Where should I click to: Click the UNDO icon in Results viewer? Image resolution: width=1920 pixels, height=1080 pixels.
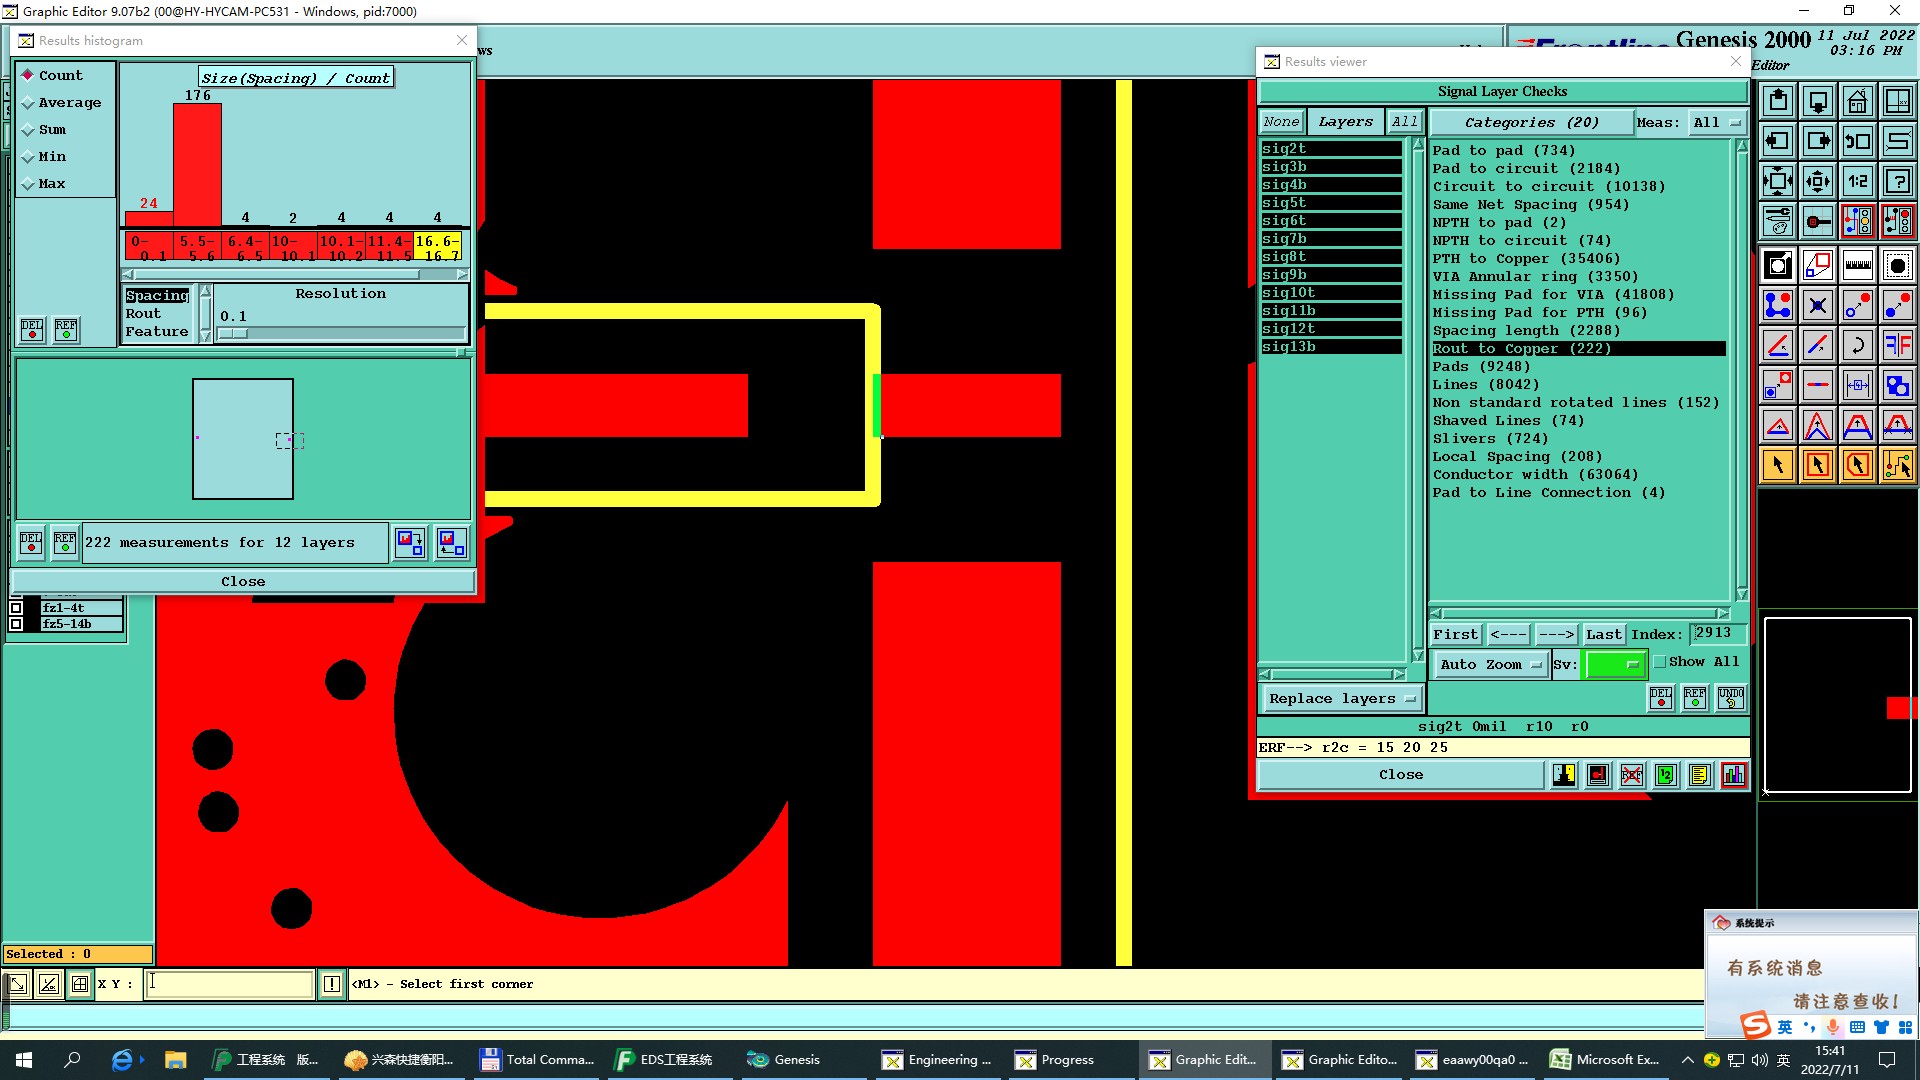click(x=1731, y=698)
